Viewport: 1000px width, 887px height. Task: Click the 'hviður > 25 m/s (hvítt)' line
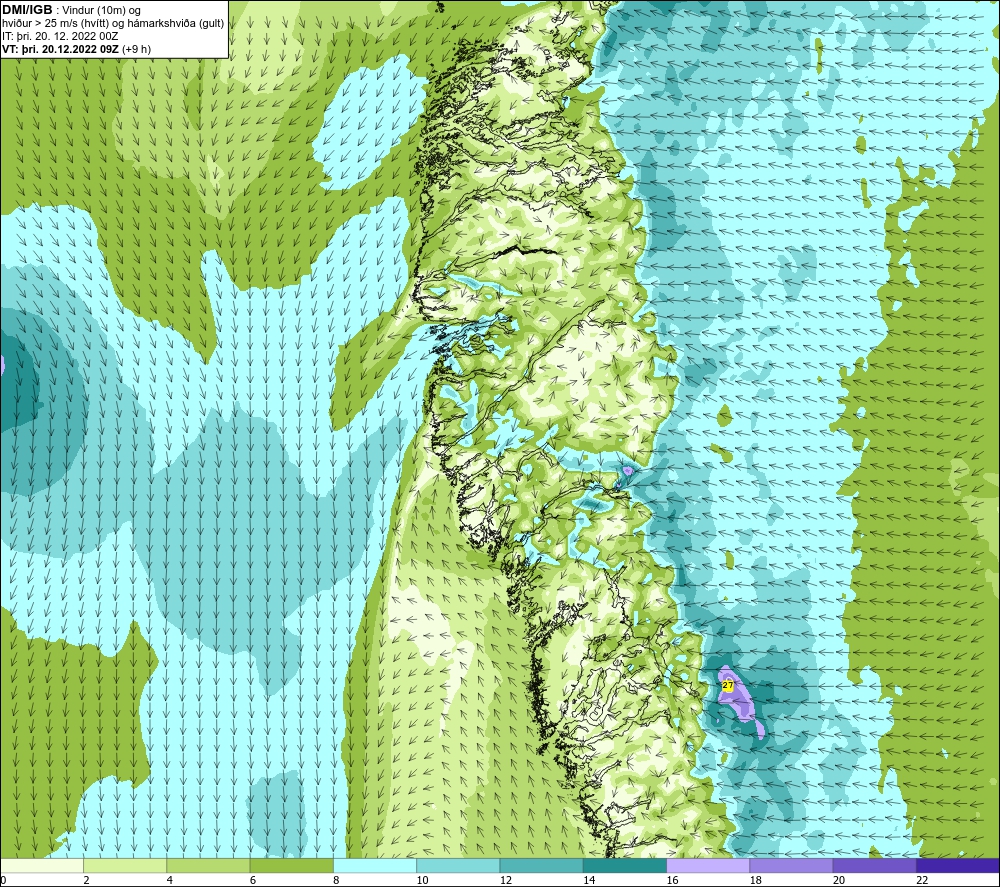click(114, 24)
